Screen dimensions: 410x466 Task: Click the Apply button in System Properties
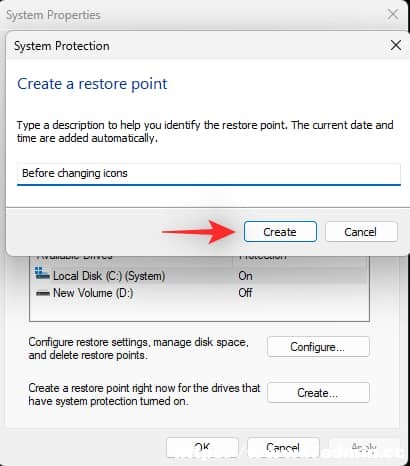click(364, 447)
